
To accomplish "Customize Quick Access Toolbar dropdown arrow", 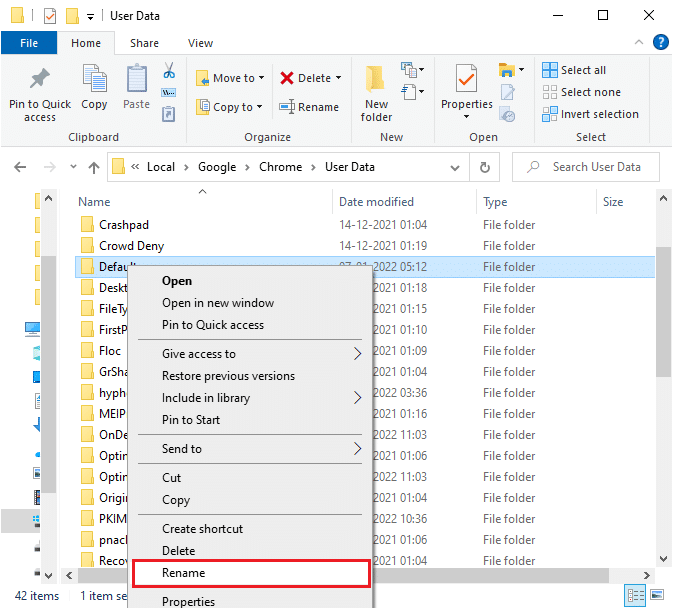I will pyautogui.click(x=90, y=17).
